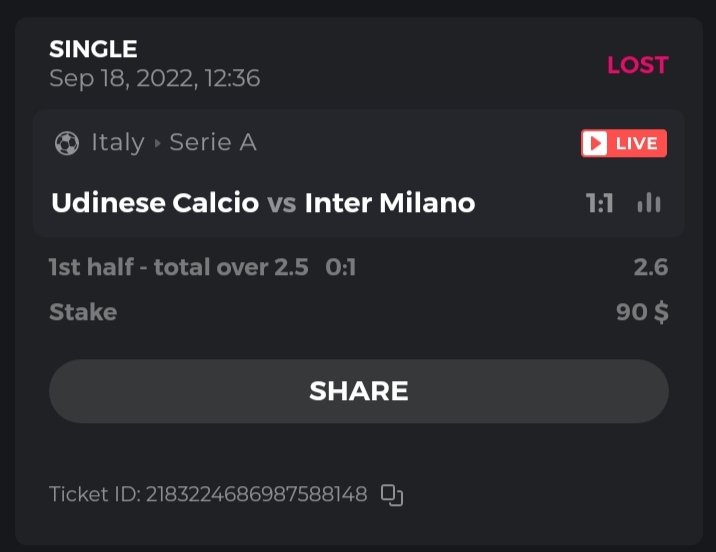Click the 0:1 score at bet time

(x=340, y=267)
